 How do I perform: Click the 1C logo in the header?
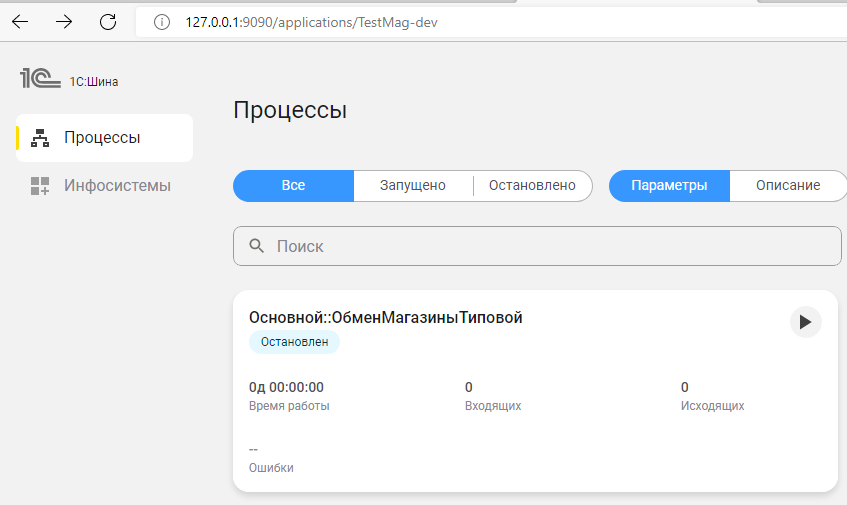pyautogui.click(x=40, y=80)
